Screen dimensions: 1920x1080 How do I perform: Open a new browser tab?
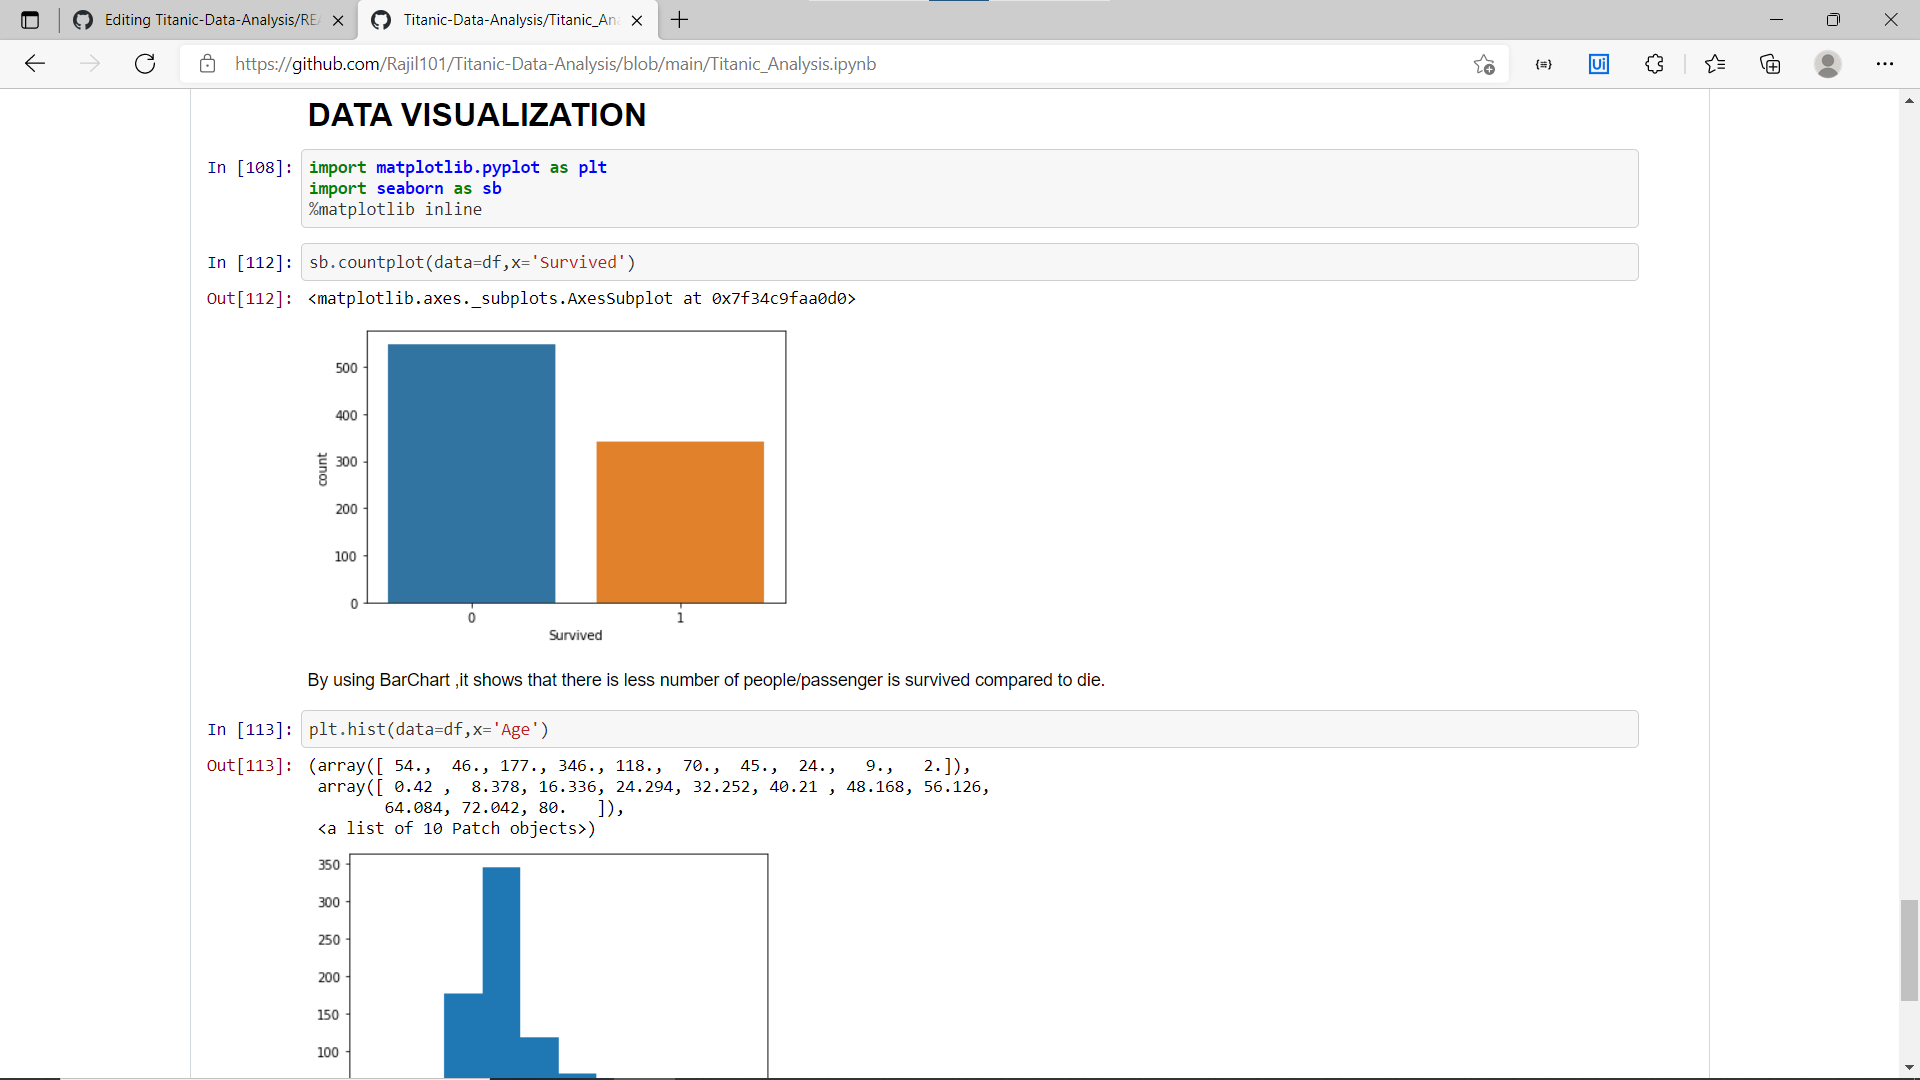click(x=680, y=20)
